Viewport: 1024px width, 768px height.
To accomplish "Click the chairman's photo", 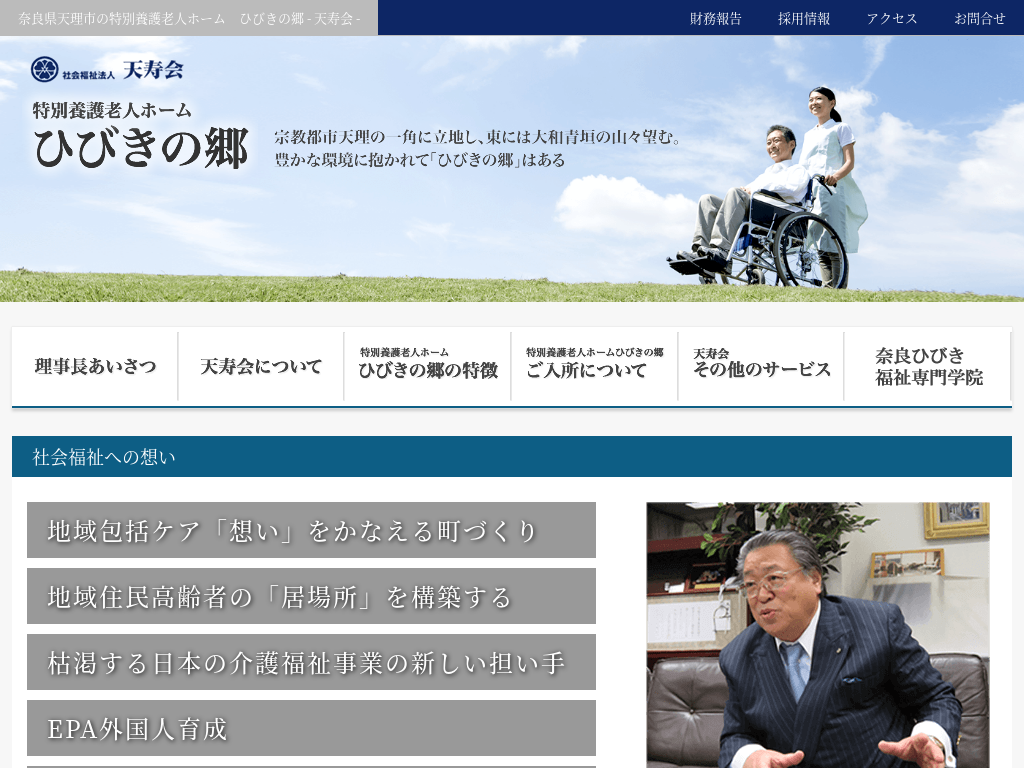I will 818,635.
